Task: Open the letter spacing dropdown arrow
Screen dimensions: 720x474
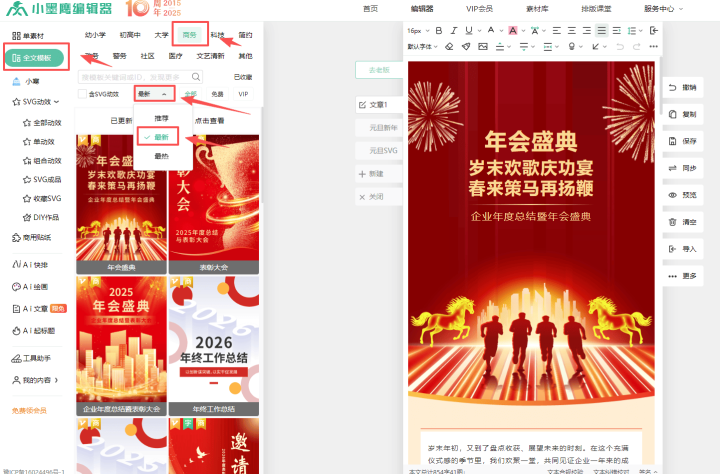Action: click(x=544, y=31)
